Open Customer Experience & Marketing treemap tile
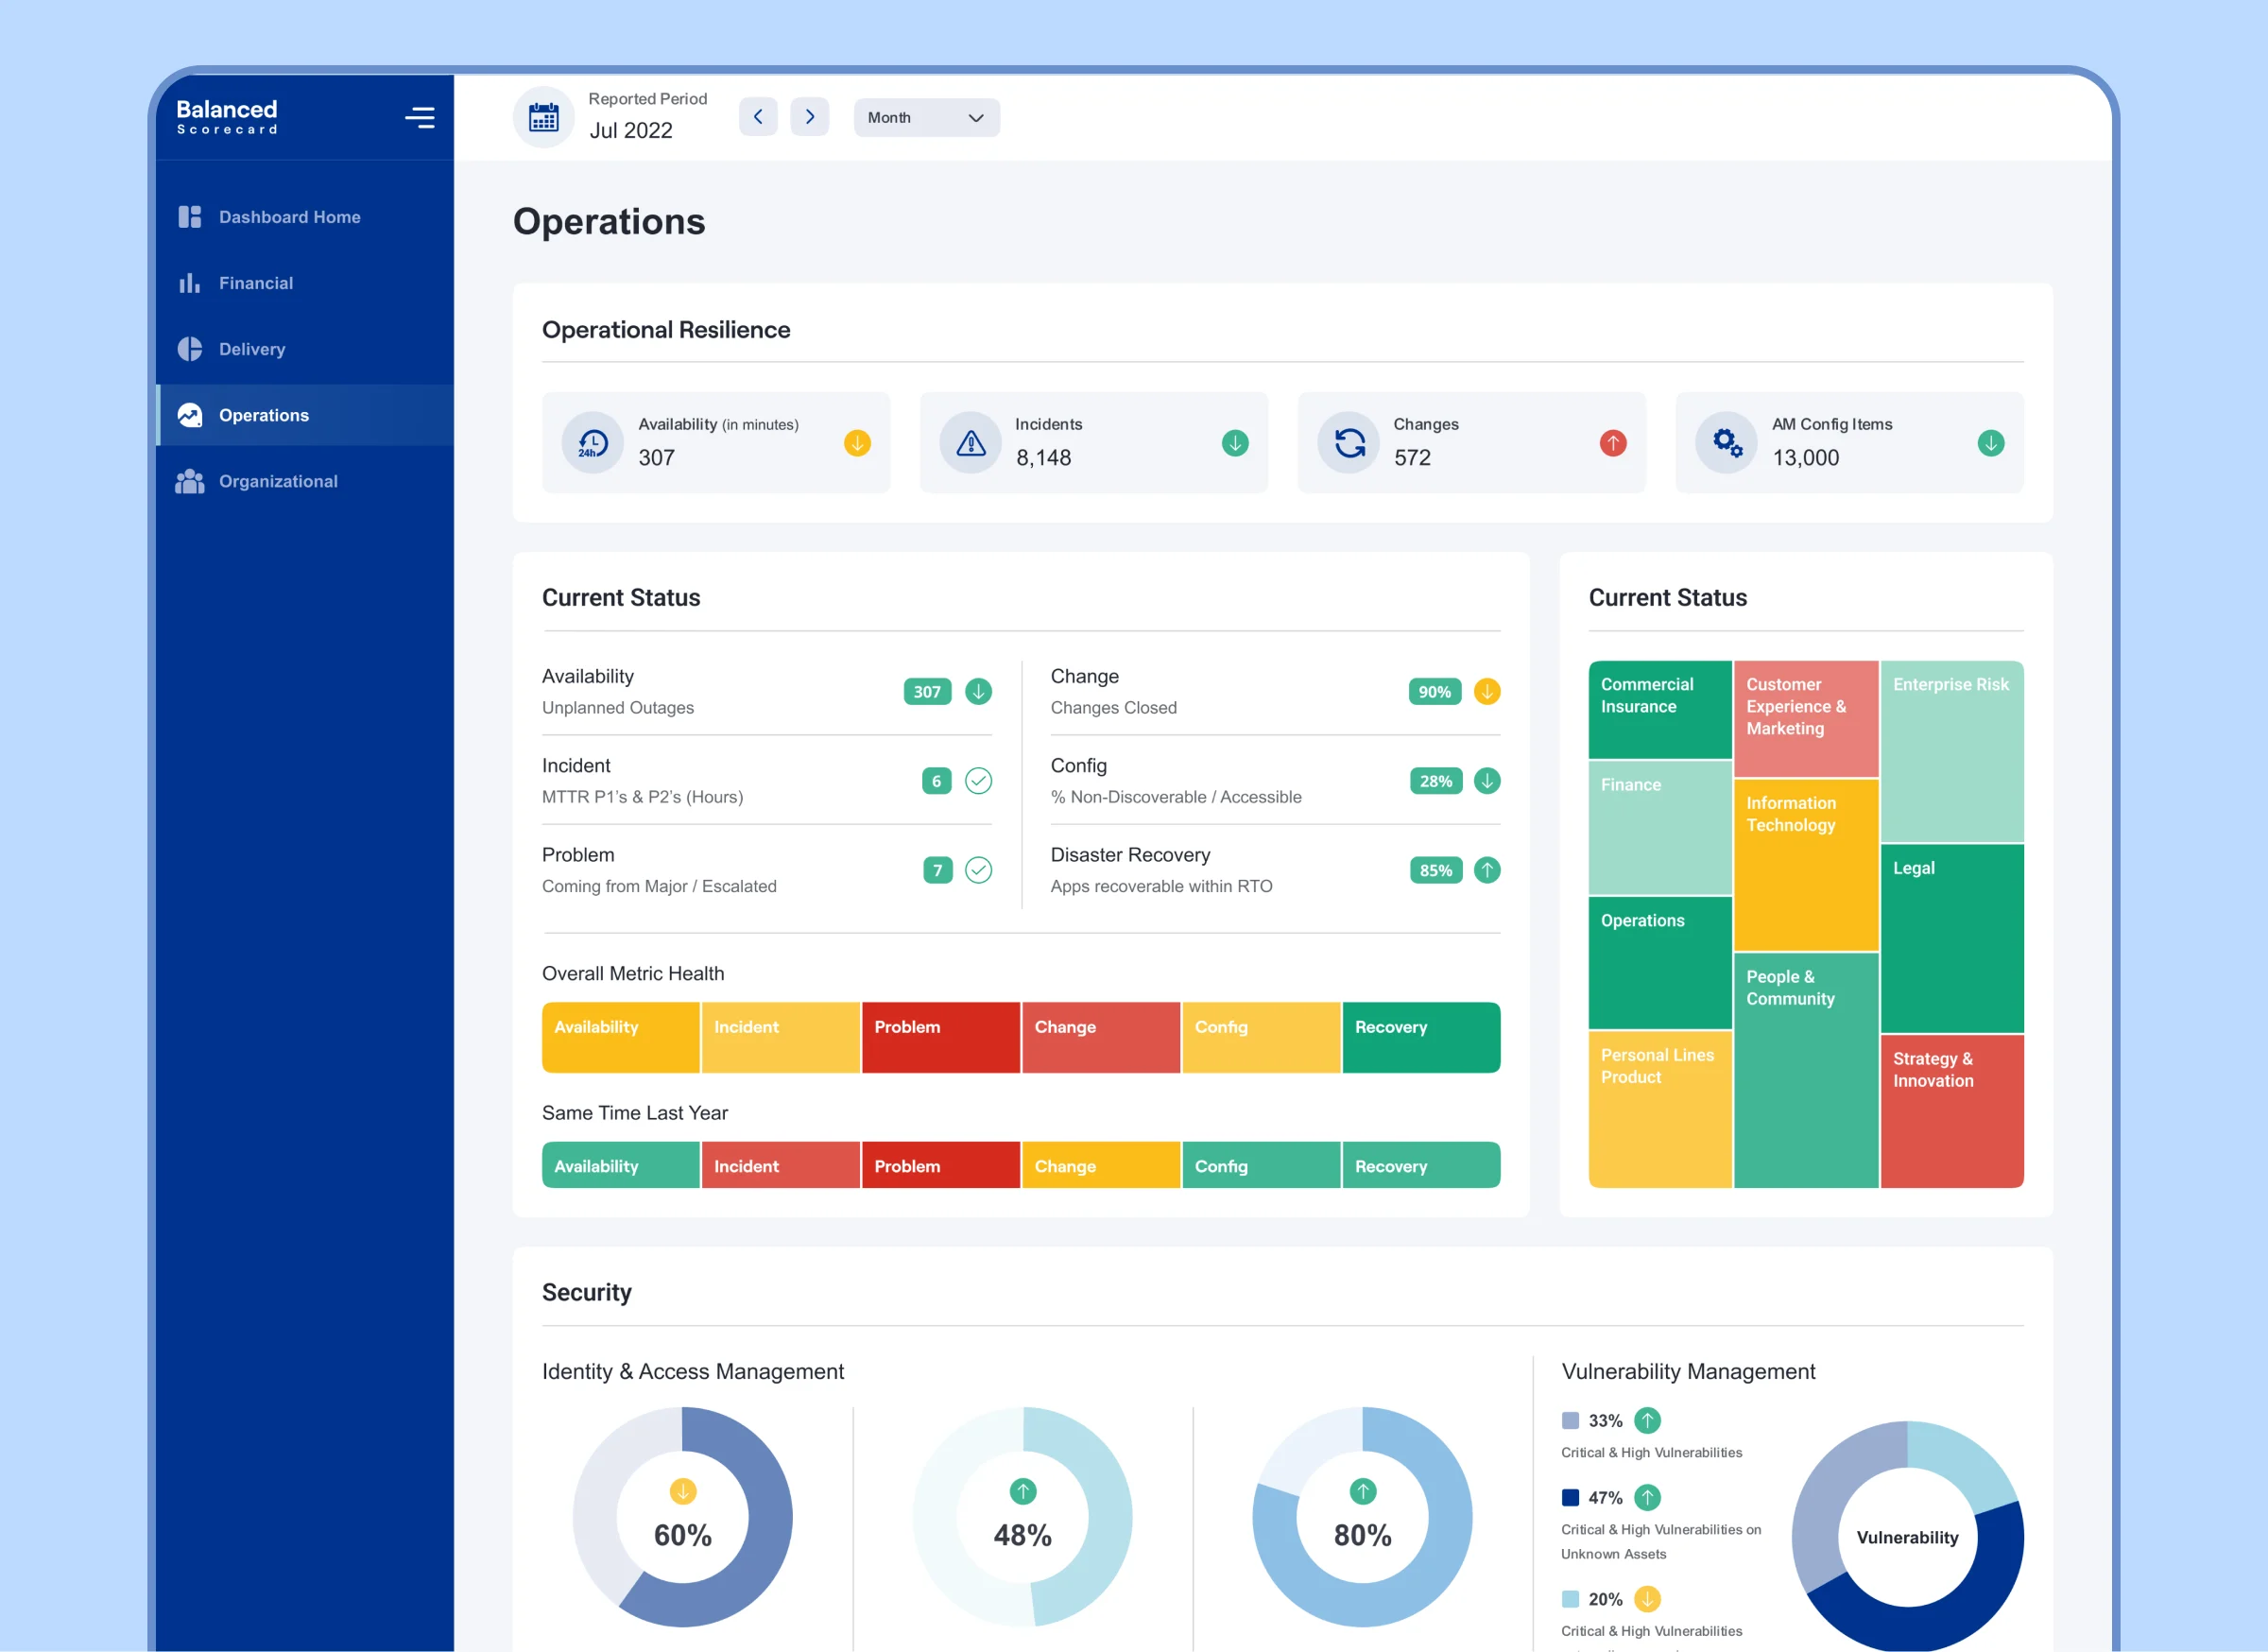 (x=1806, y=718)
